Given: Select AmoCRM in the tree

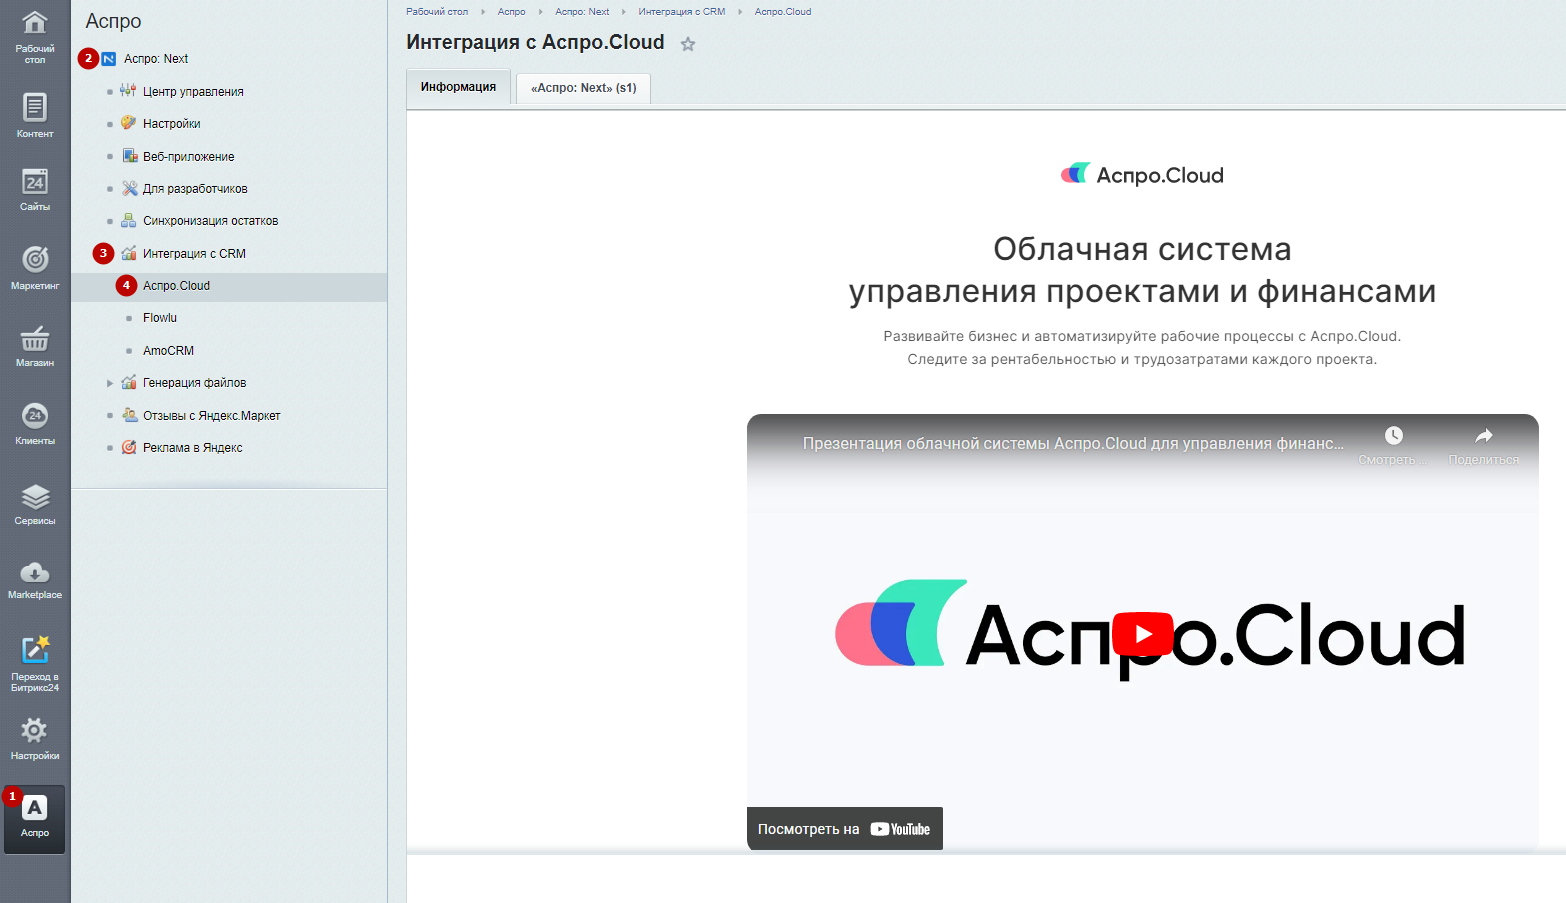Looking at the screenshot, I should [x=168, y=351].
